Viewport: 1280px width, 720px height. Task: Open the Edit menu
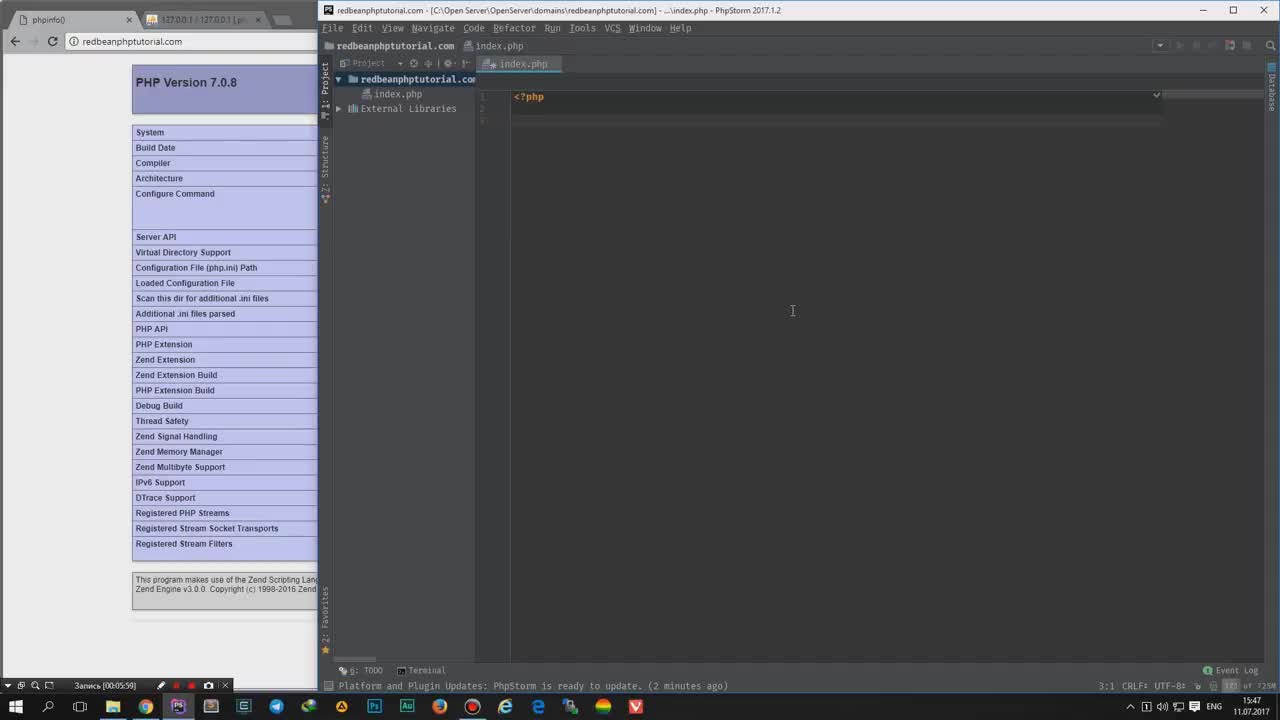(362, 28)
